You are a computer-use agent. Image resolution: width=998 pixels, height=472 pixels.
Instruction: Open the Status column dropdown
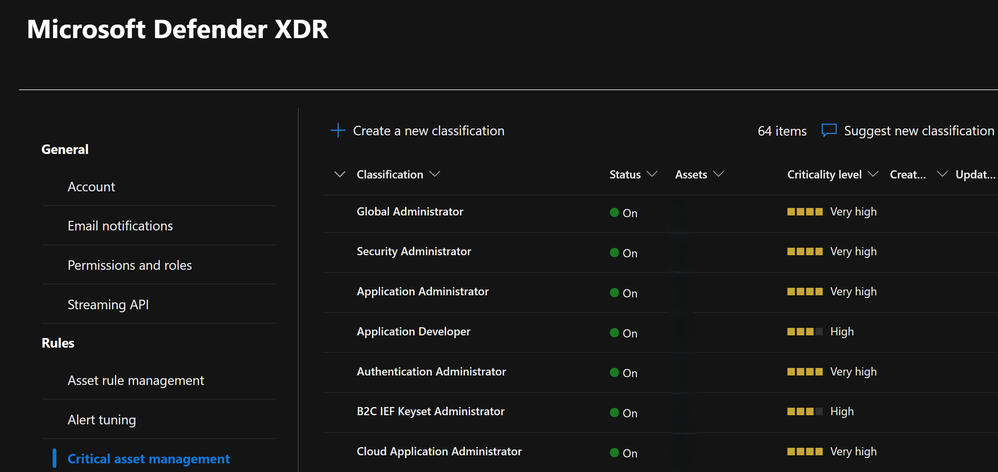coord(652,174)
